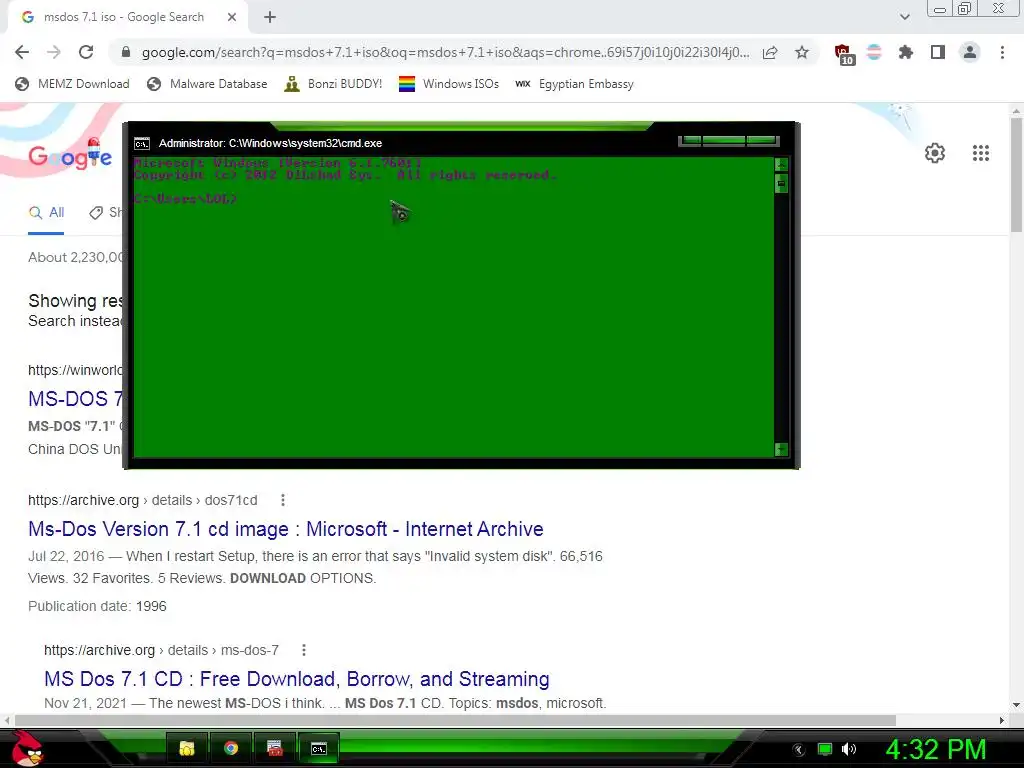The height and width of the screenshot is (768, 1024).
Task: Open Egyptian Embassy bookmark
Action: click(x=575, y=84)
